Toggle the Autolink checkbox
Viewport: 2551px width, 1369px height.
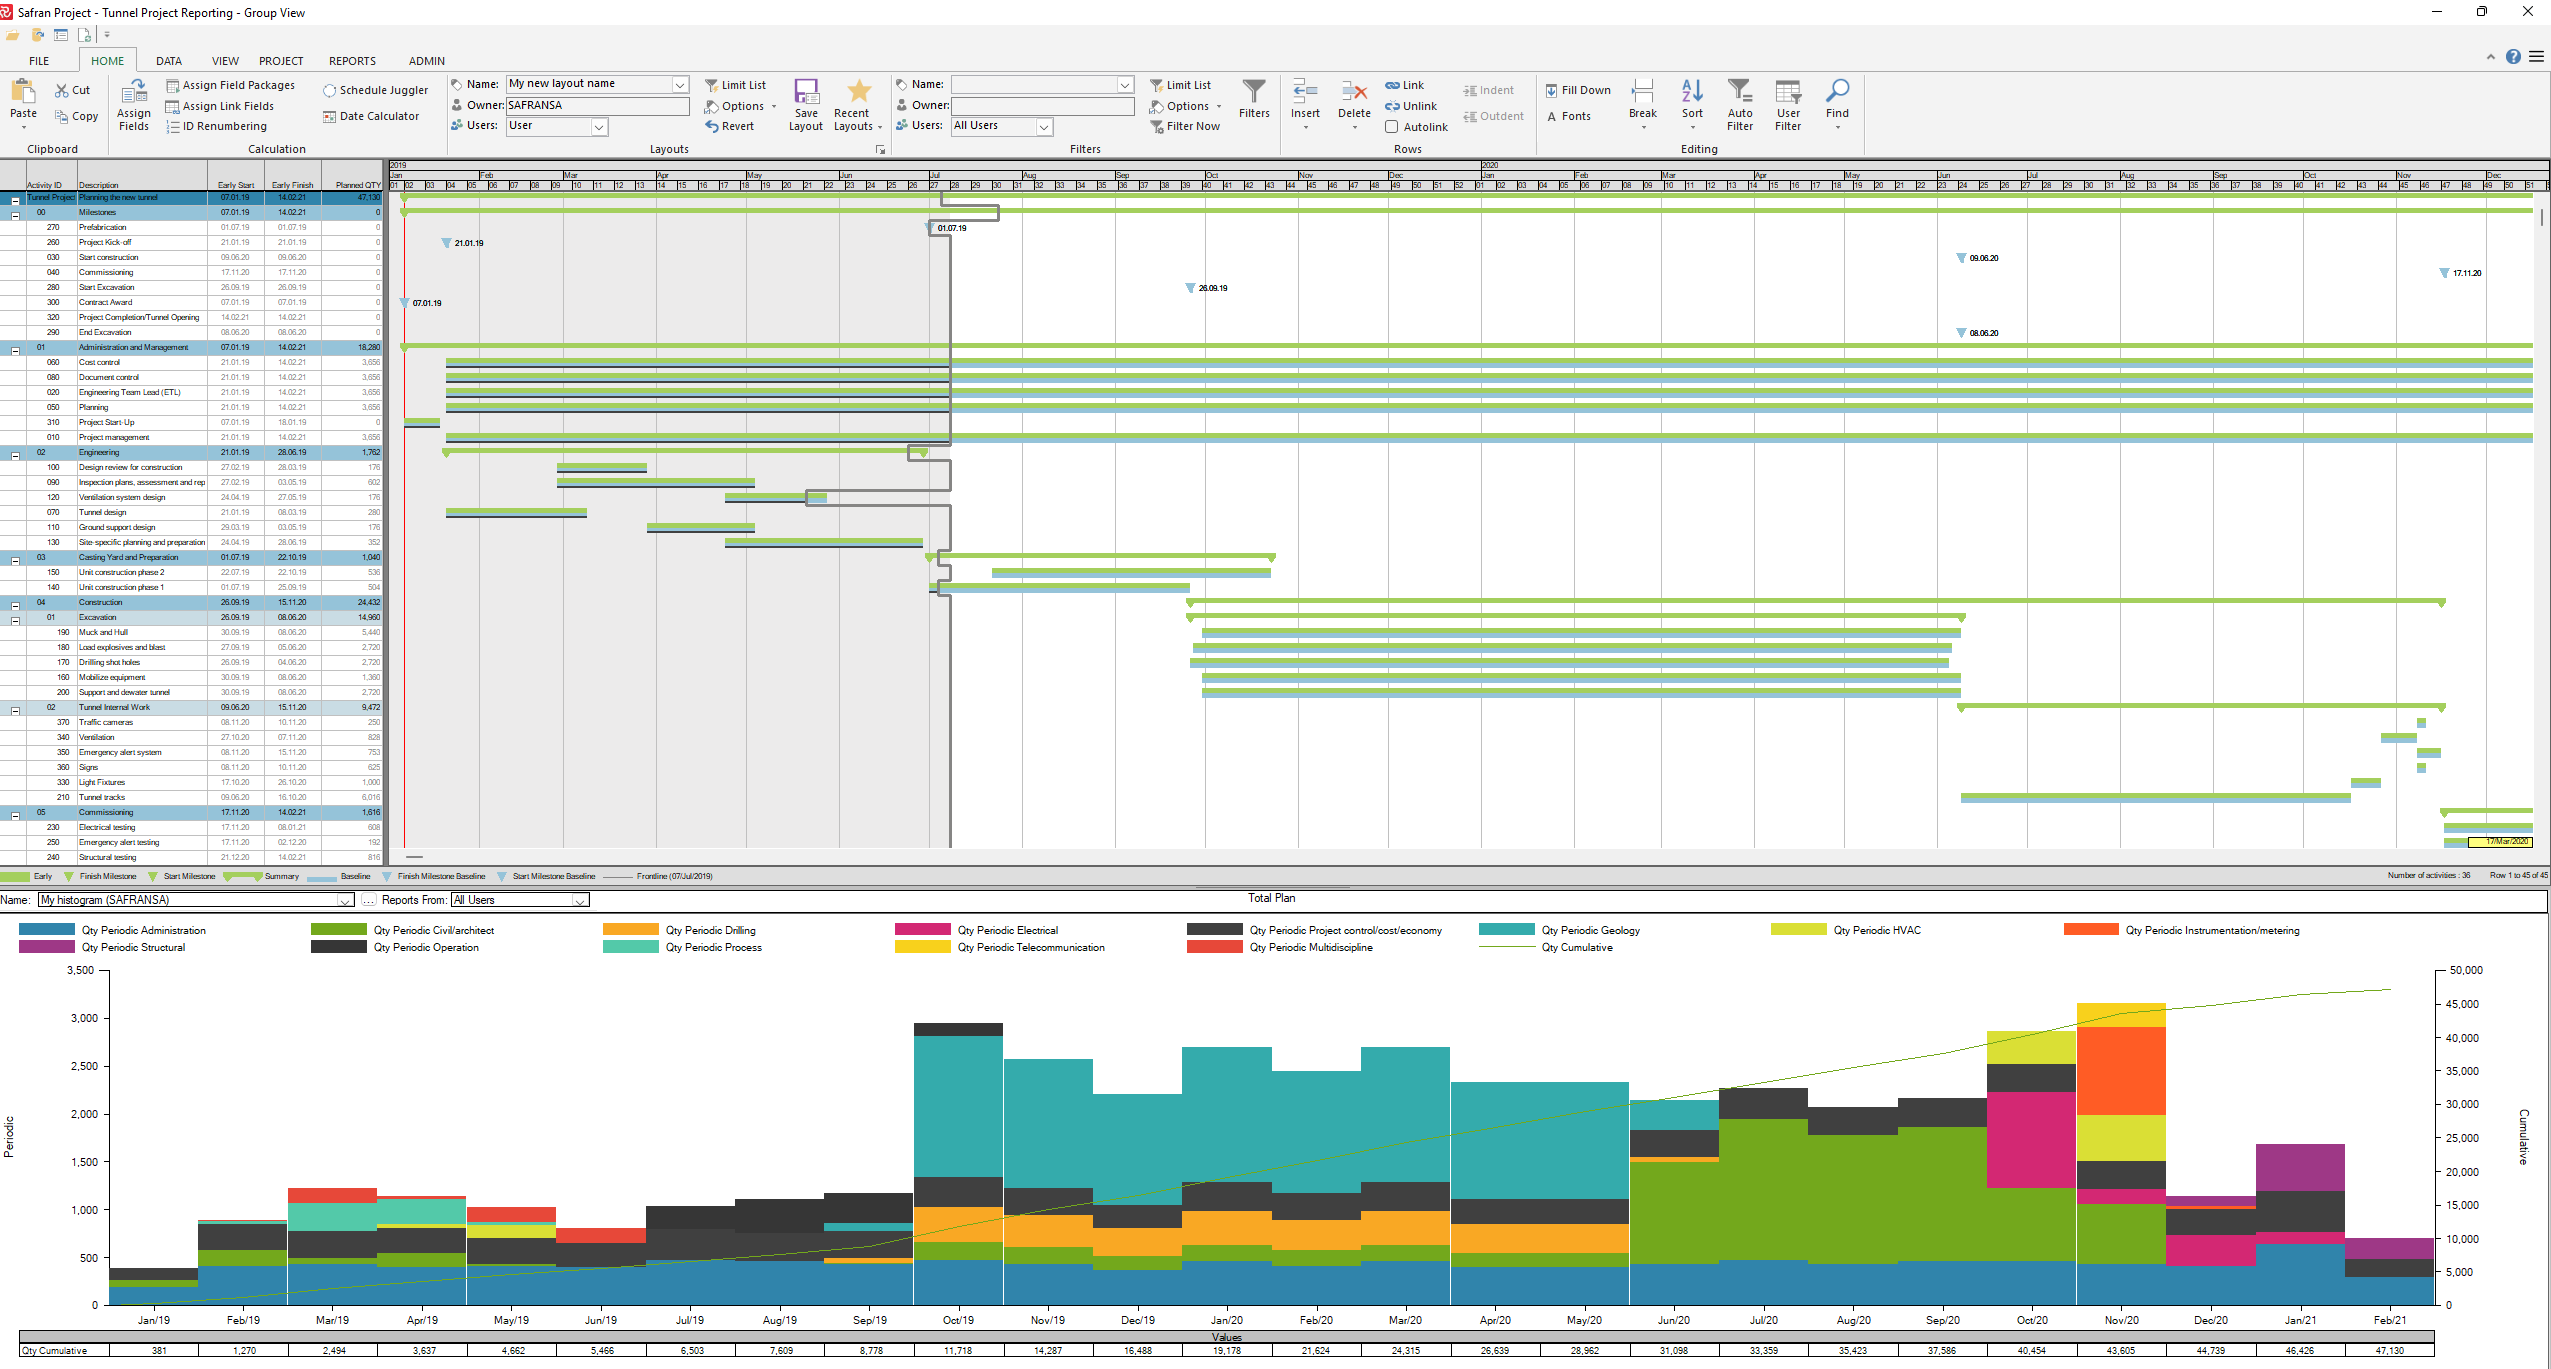click(x=1391, y=127)
